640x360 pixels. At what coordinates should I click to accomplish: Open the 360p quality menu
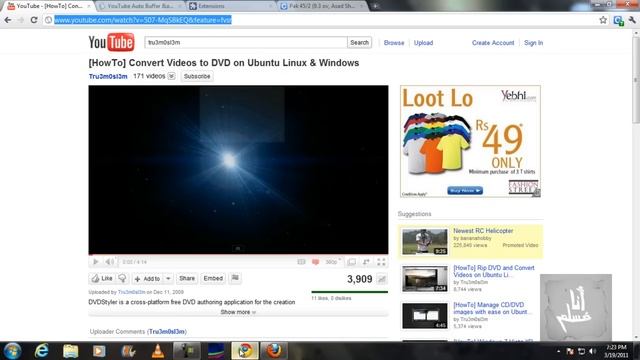click(x=333, y=262)
